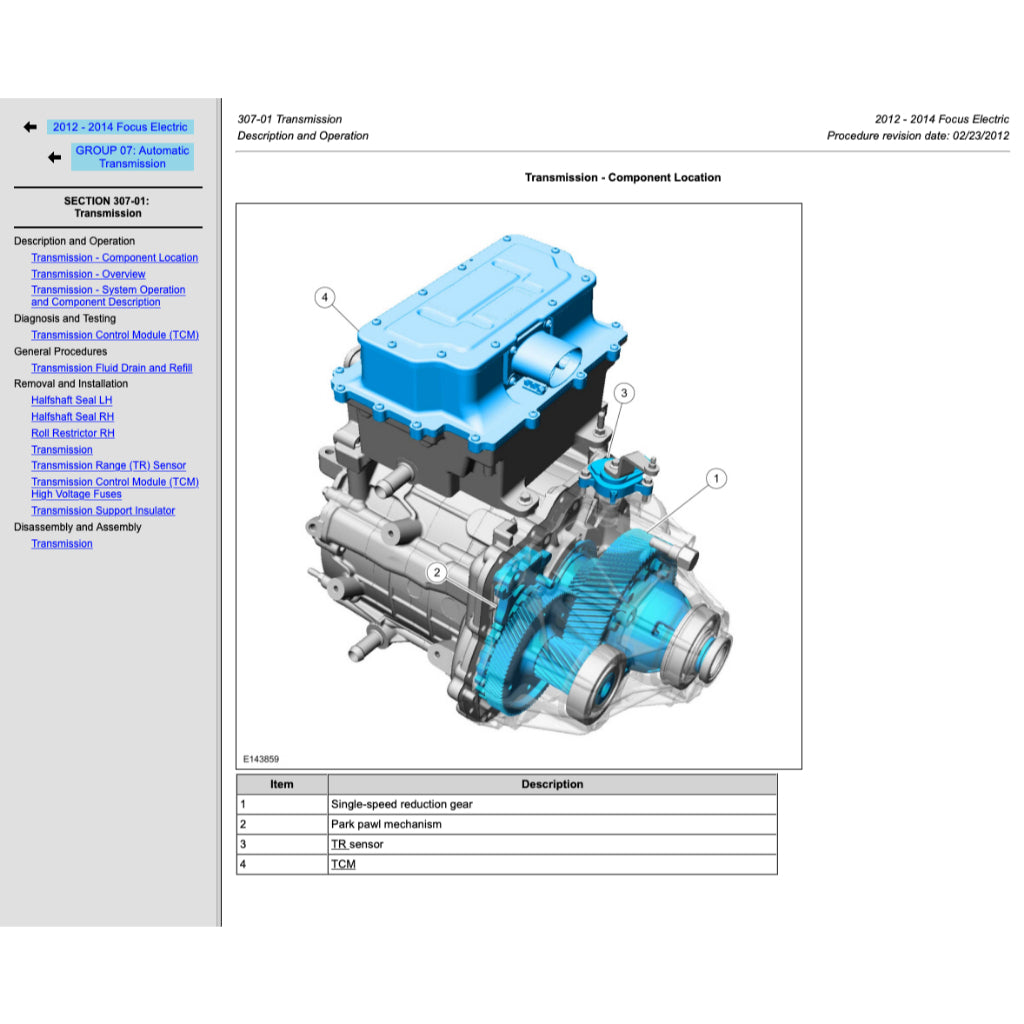Viewport: 1024px width, 1024px height.
Task: Click back arrow beside GROUP 07 Automatic Transmission
Action: click(54, 157)
